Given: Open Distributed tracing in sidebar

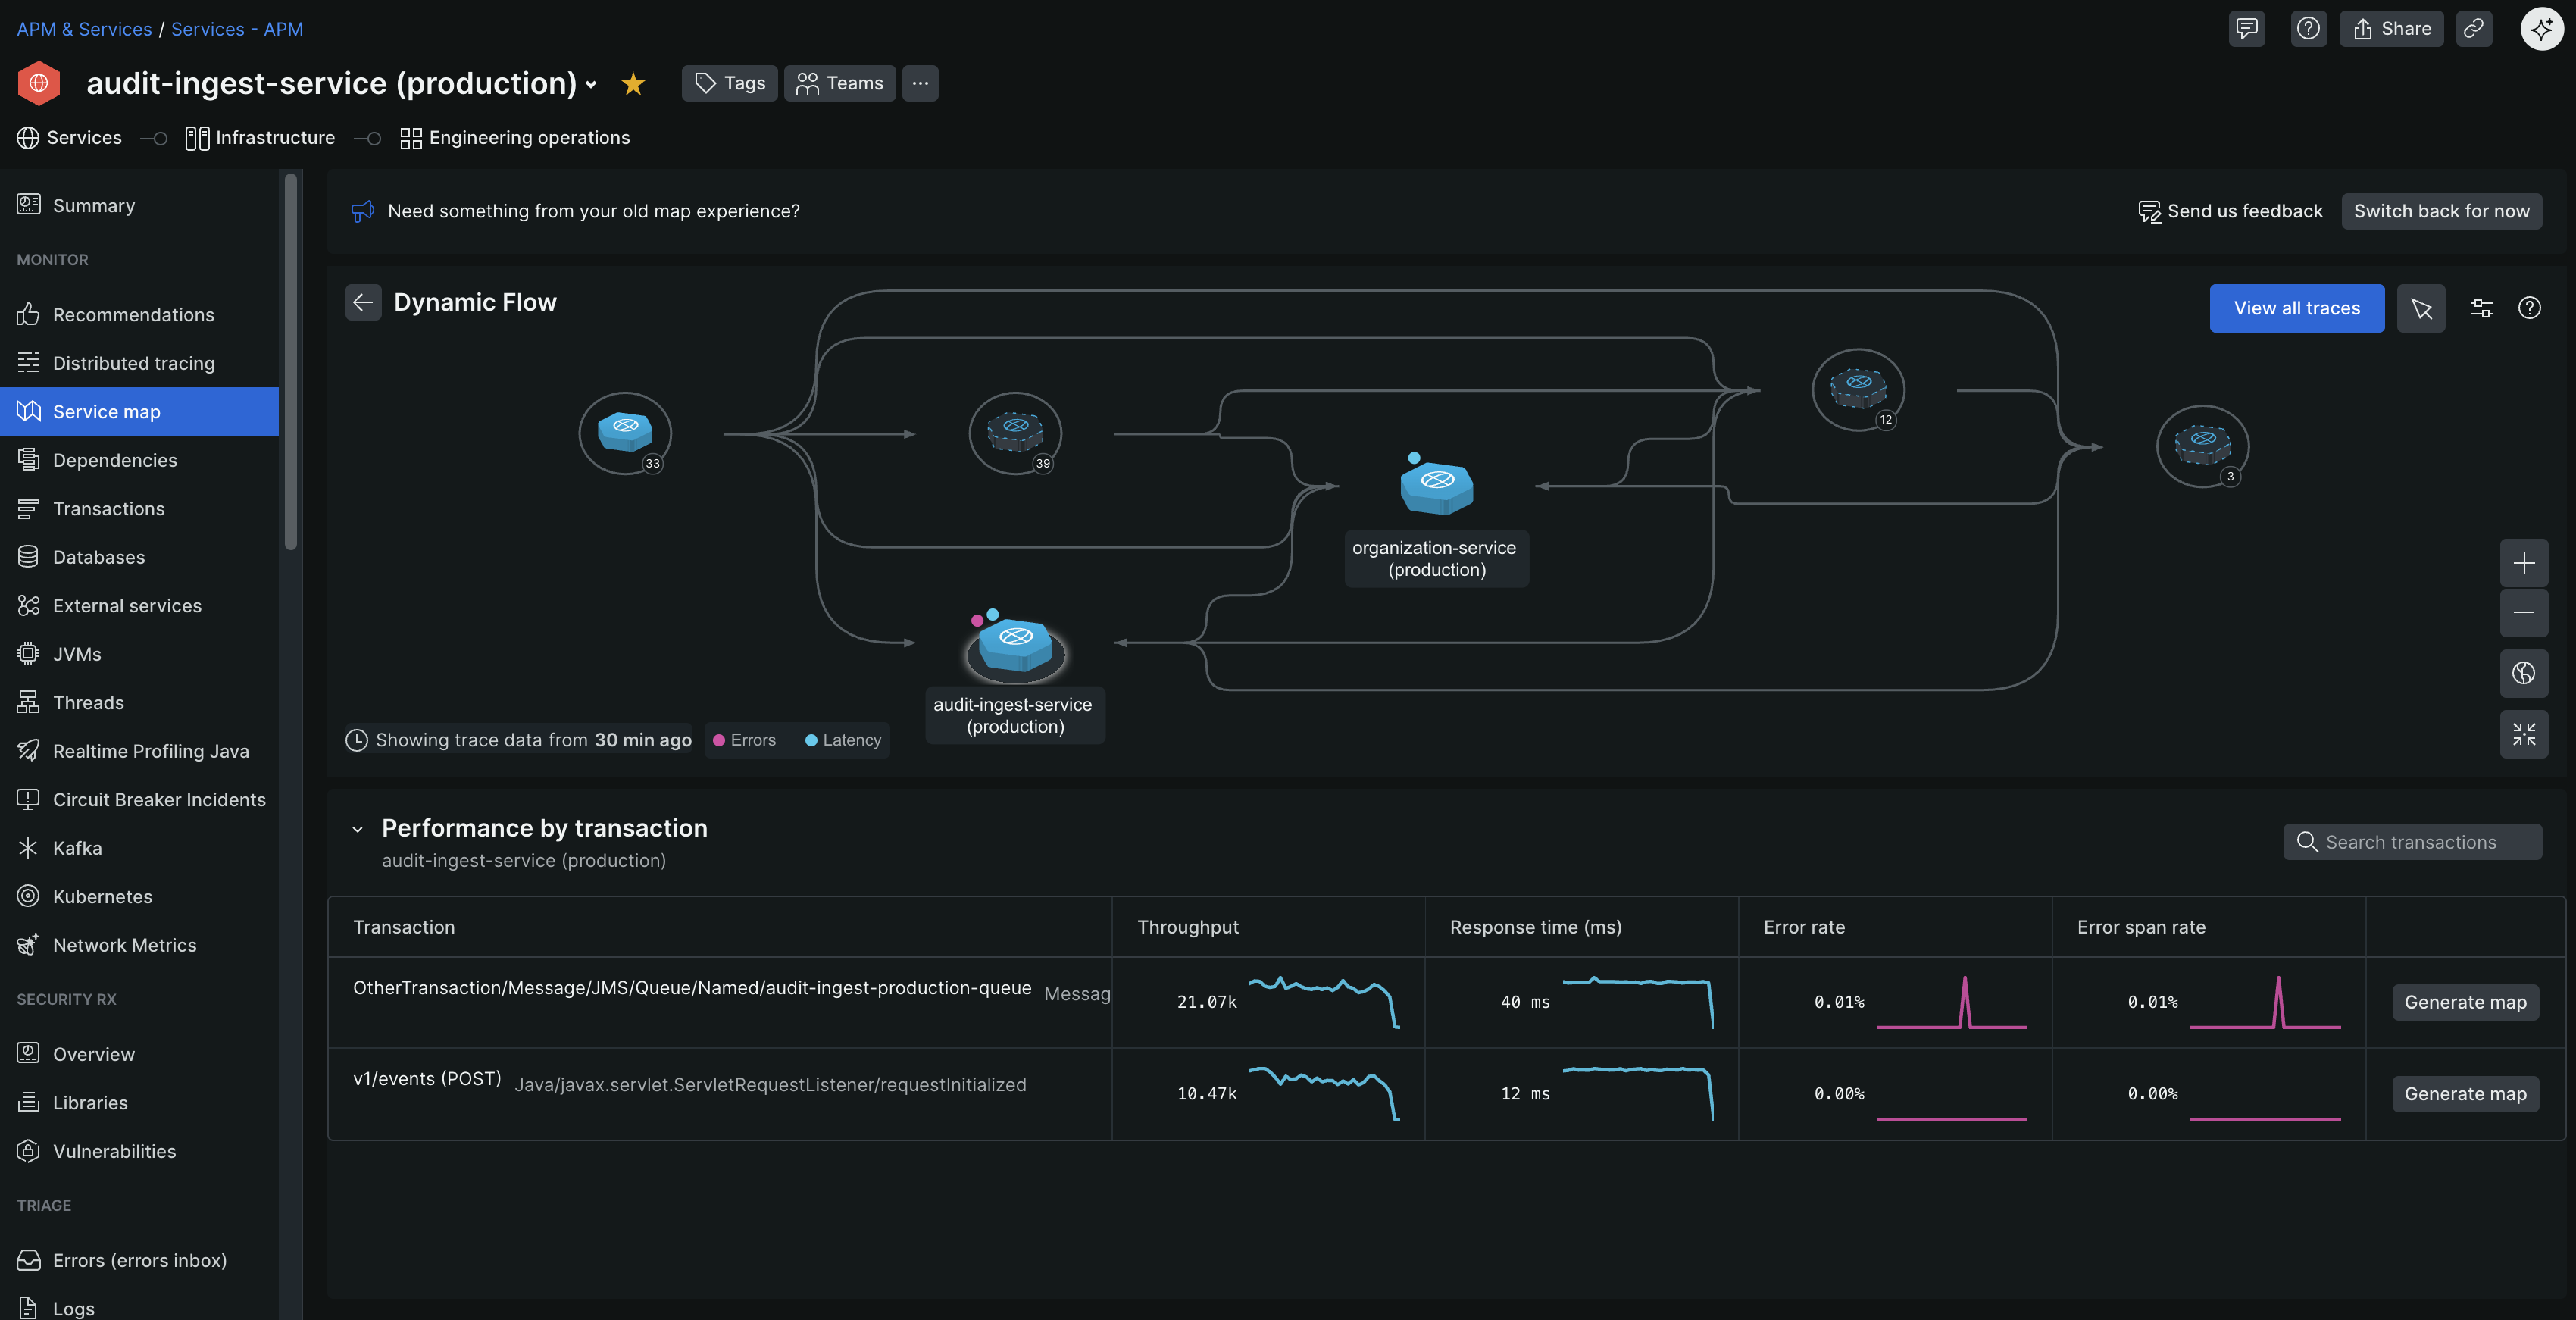Looking at the screenshot, I should (x=133, y=363).
